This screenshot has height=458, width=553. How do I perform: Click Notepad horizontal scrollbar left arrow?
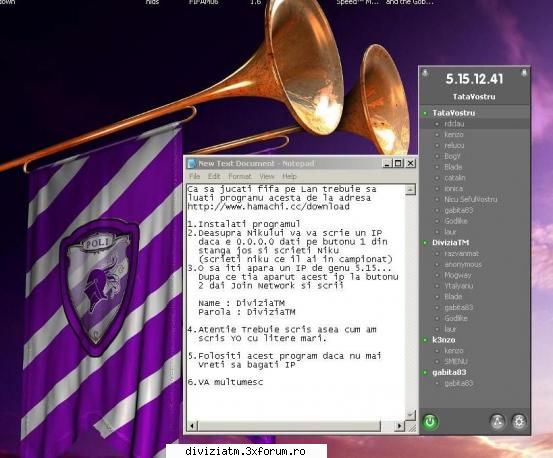click(x=192, y=426)
